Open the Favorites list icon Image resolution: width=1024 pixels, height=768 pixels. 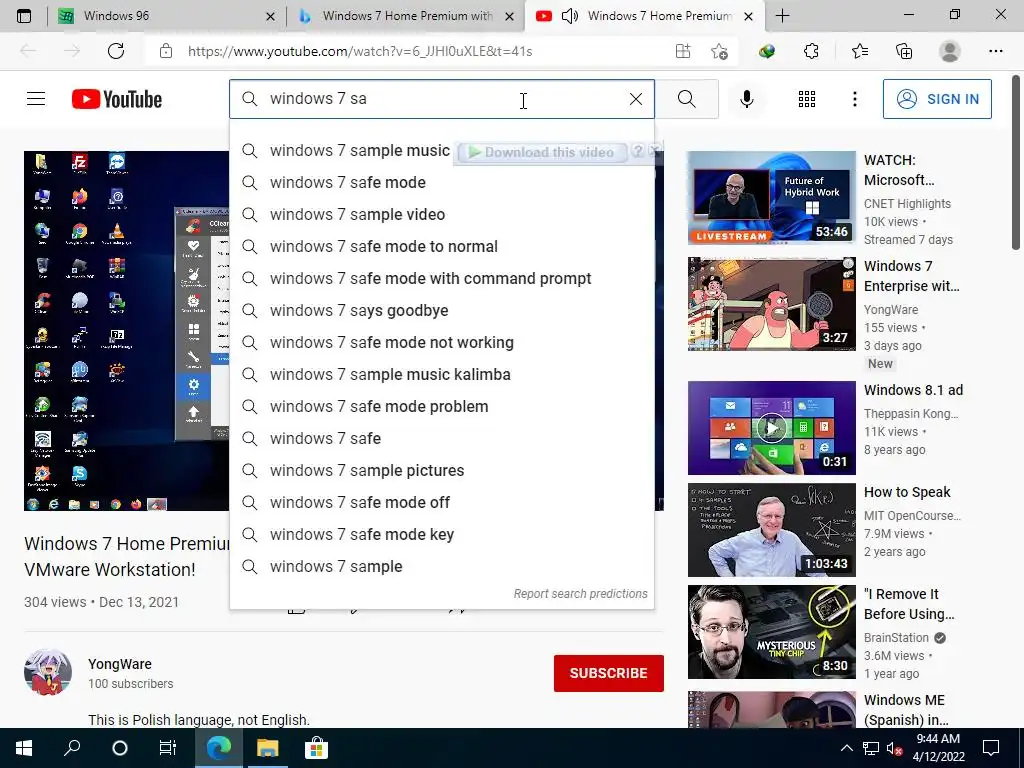click(859, 51)
